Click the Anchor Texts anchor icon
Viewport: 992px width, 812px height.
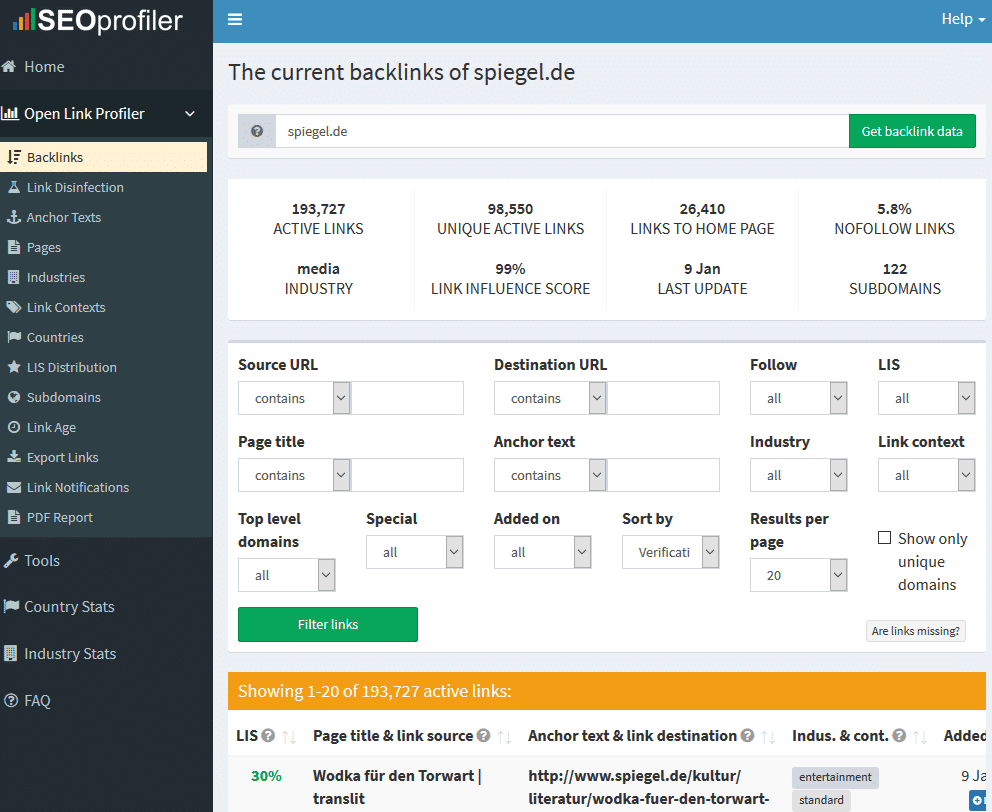tap(14, 217)
